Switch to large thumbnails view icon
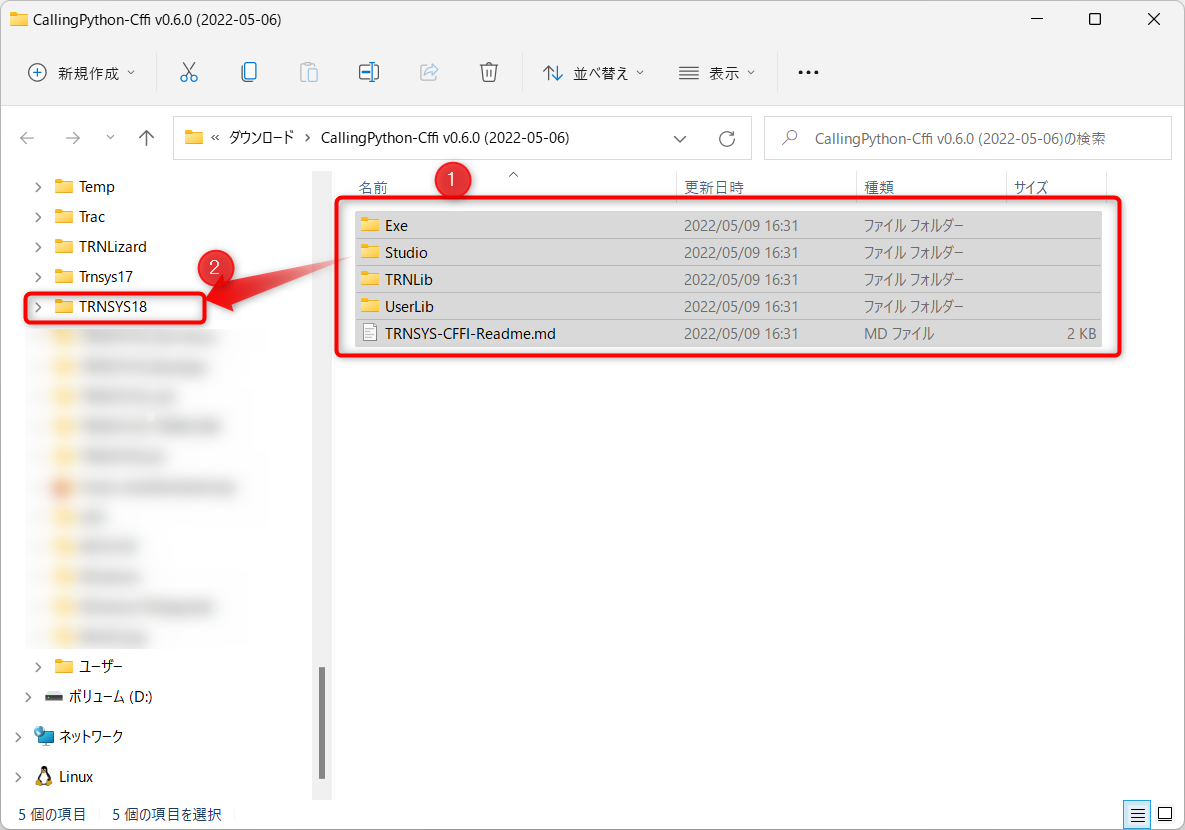1185x830 pixels. 1164,814
